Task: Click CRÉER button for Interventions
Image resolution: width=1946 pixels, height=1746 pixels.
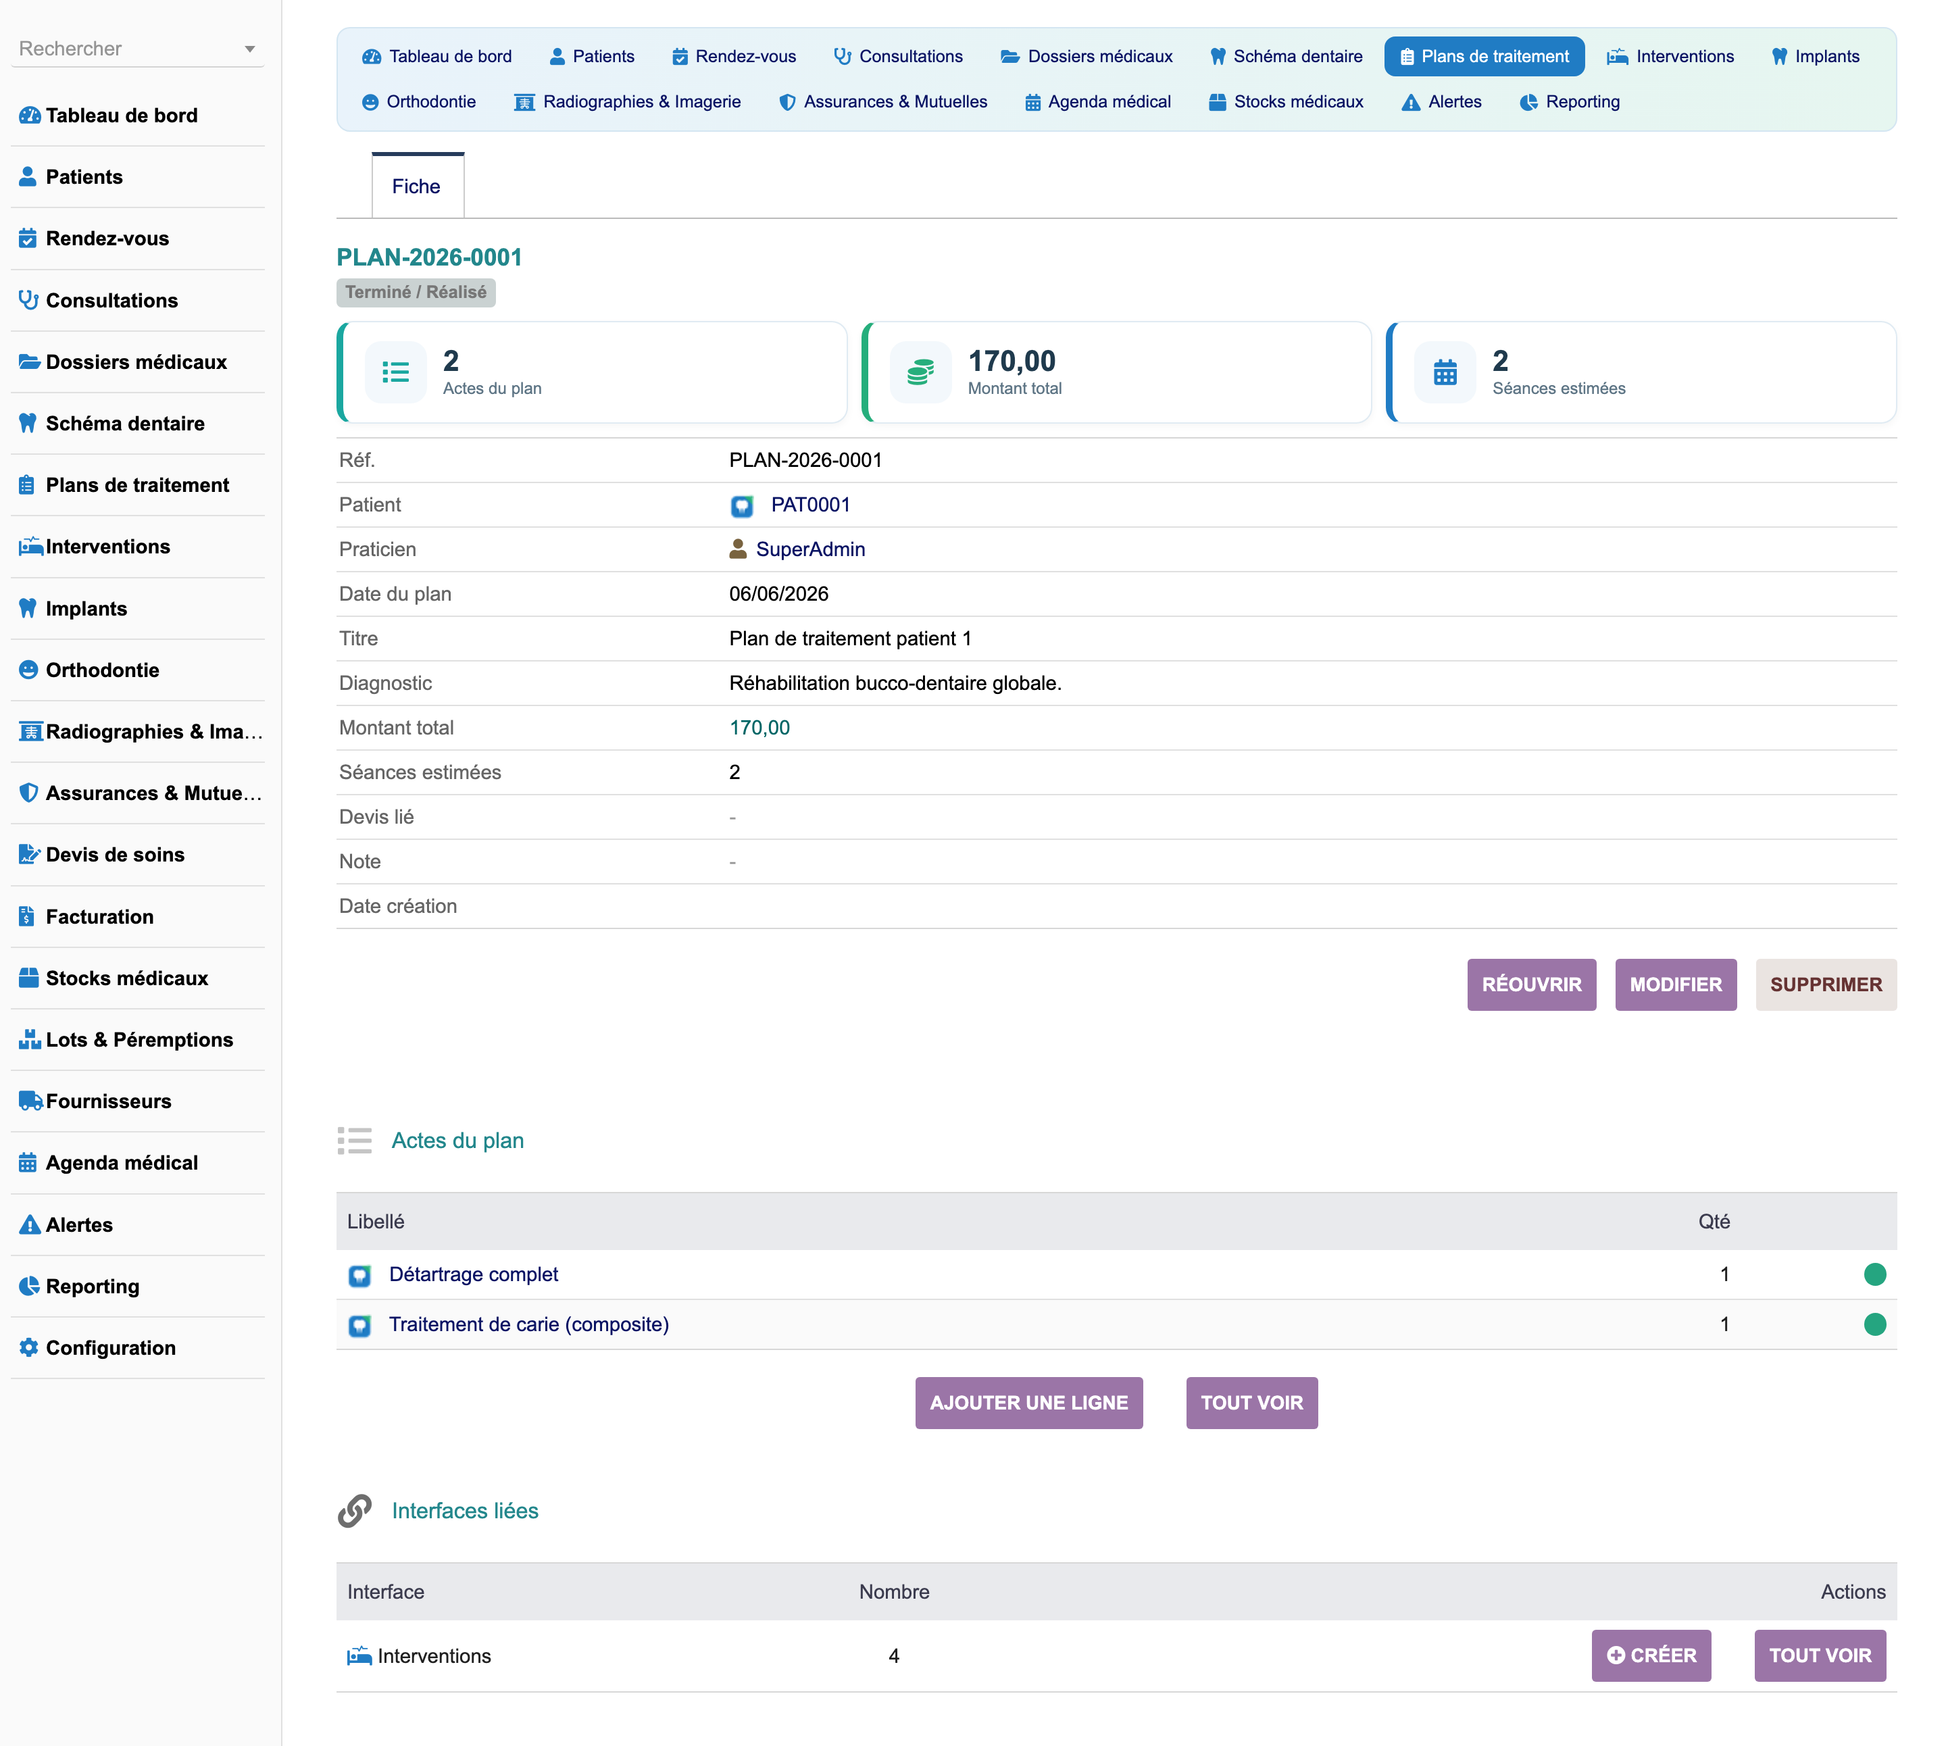Action: (x=1651, y=1655)
